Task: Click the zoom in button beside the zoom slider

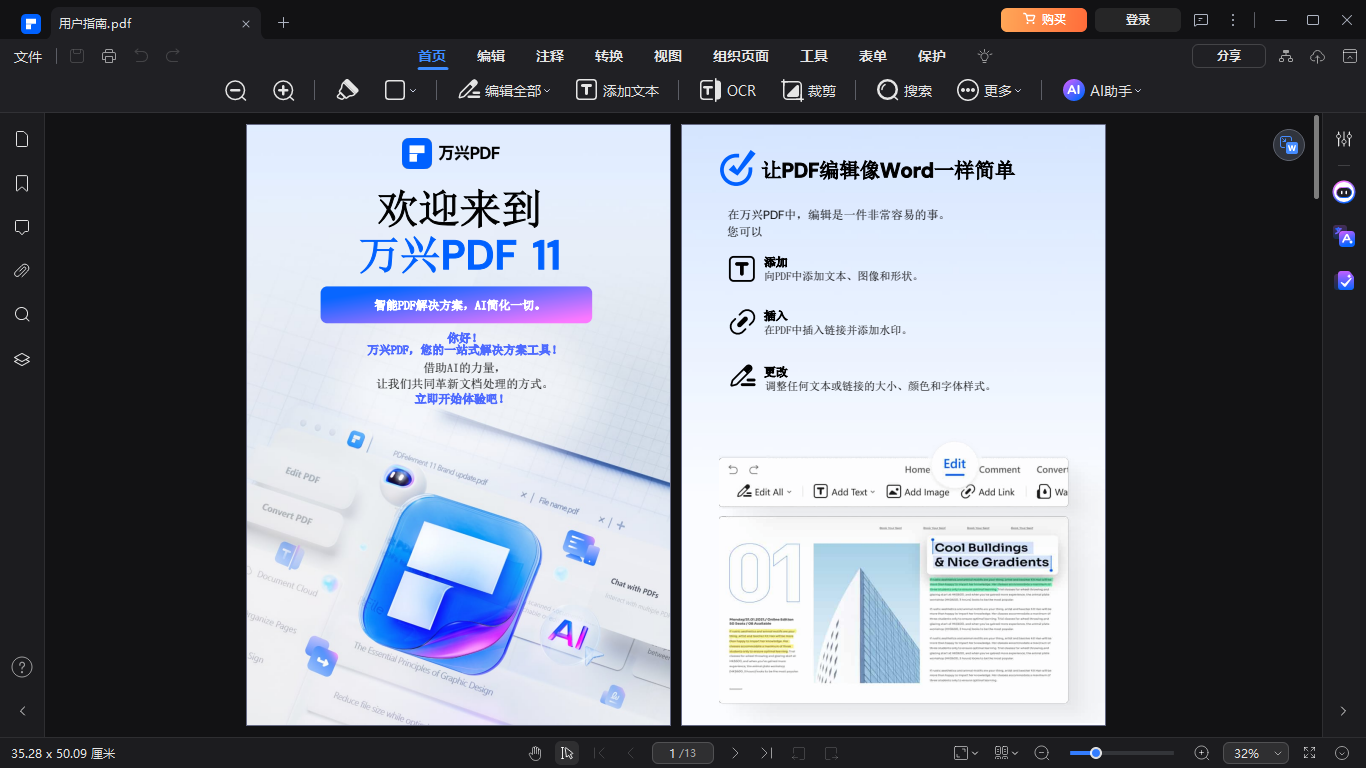Action: coord(1202,753)
